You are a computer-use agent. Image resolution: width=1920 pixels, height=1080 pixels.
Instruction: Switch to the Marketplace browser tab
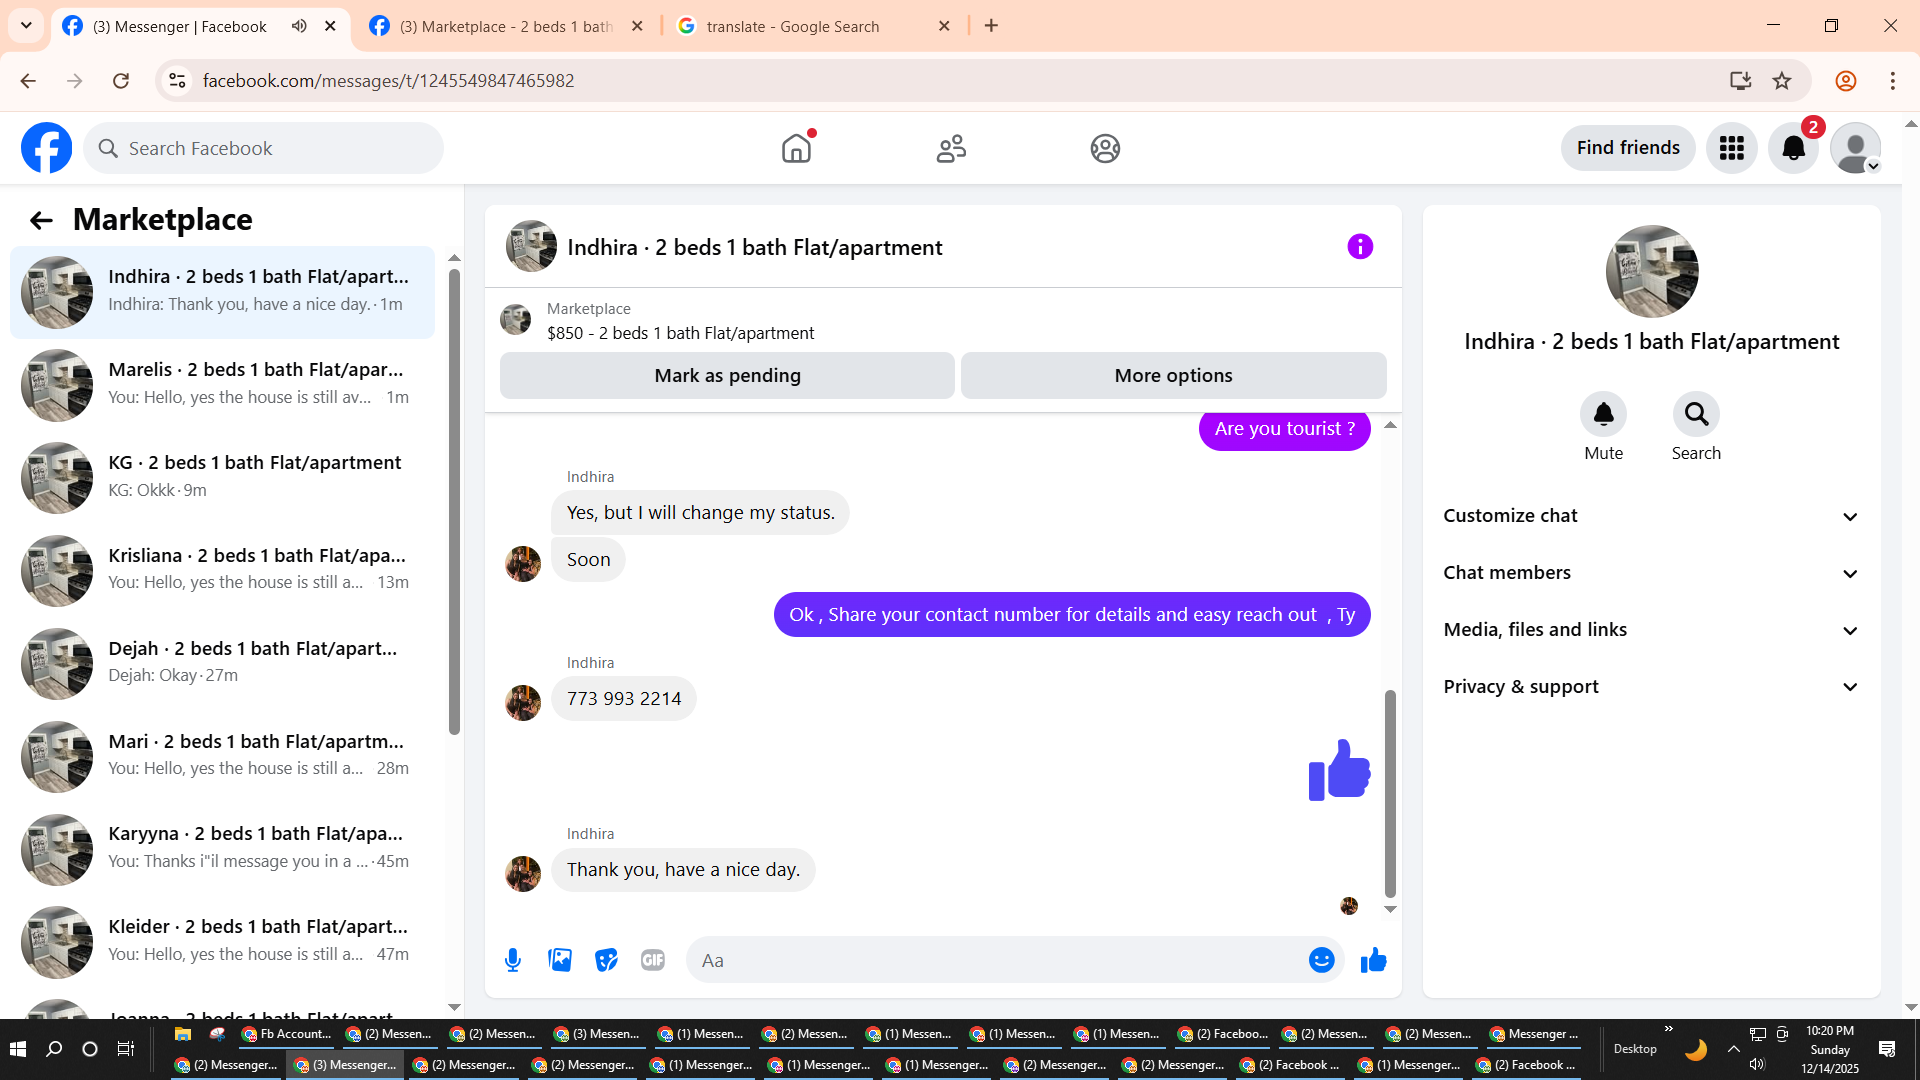[x=505, y=26]
